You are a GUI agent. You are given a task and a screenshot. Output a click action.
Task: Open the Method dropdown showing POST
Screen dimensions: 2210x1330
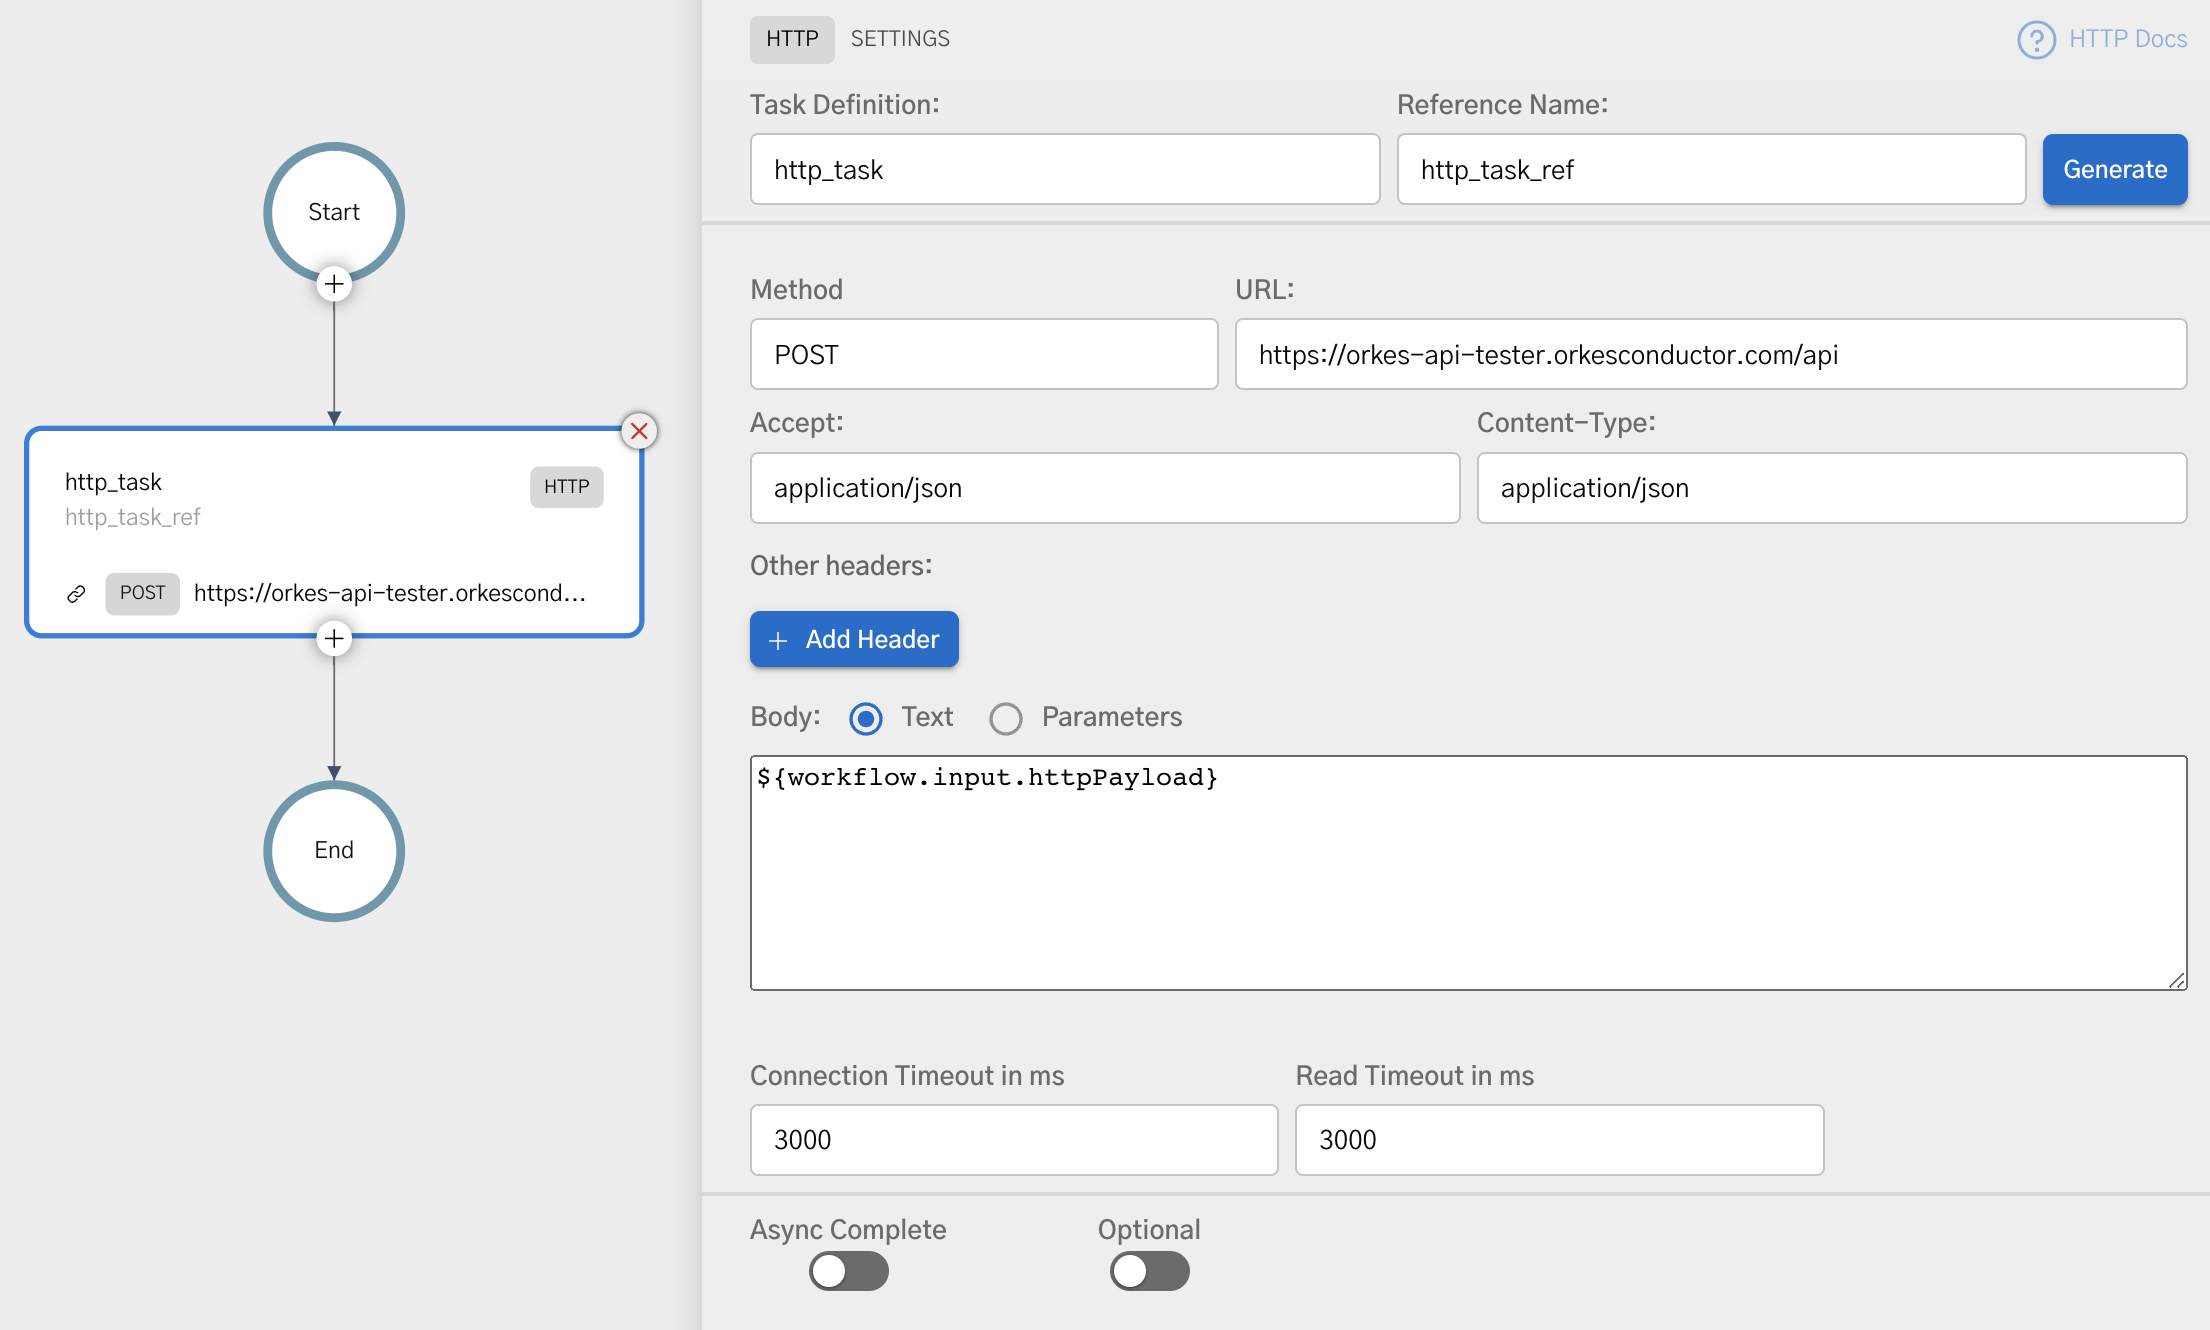[x=983, y=354]
